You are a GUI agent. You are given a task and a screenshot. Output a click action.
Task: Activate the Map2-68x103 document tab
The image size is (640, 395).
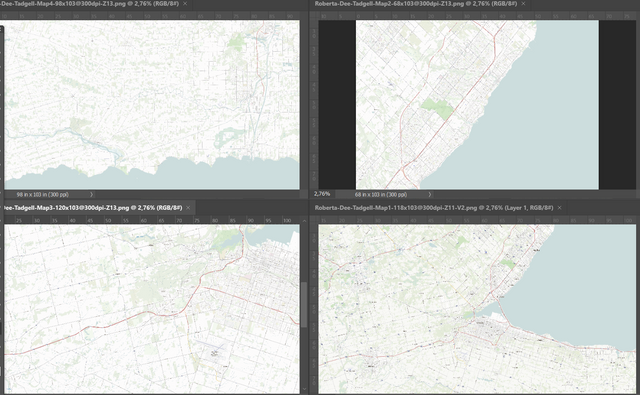416,4
